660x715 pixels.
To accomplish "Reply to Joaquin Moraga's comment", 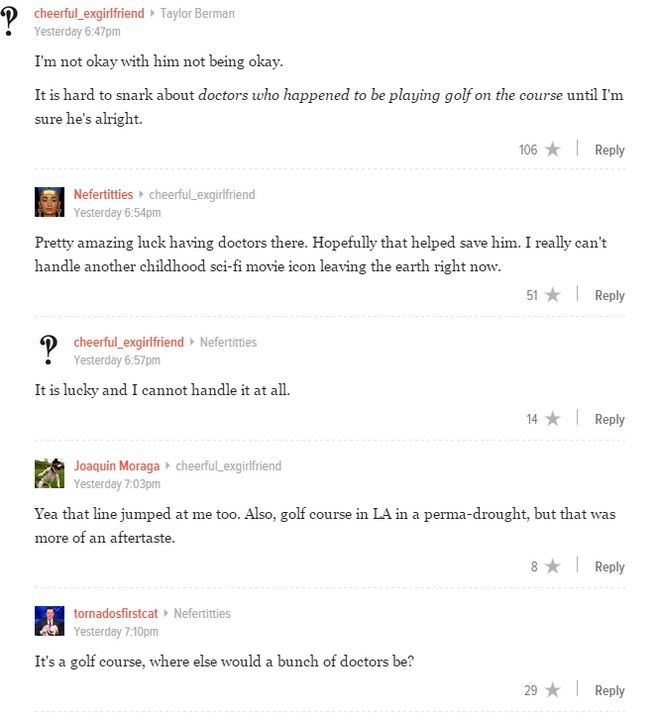I will point(609,567).
